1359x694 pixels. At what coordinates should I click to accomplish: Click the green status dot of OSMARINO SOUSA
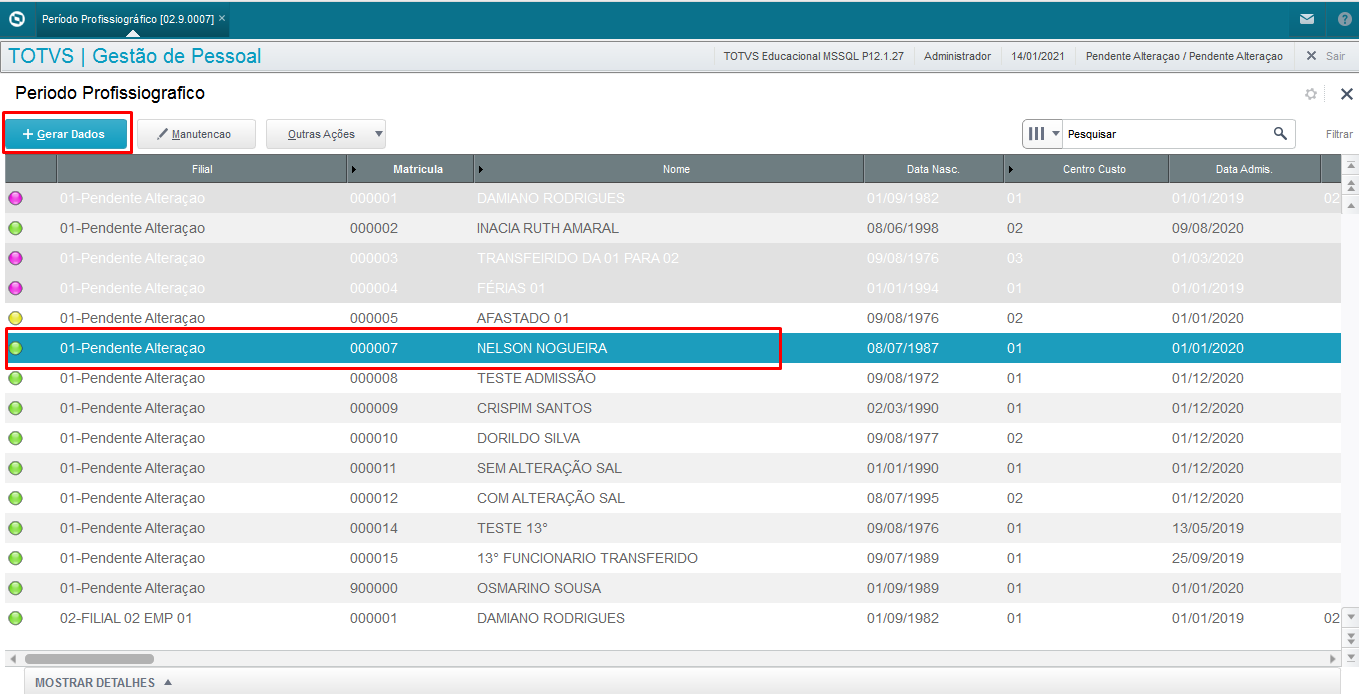pyautogui.click(x=15, y=588)
